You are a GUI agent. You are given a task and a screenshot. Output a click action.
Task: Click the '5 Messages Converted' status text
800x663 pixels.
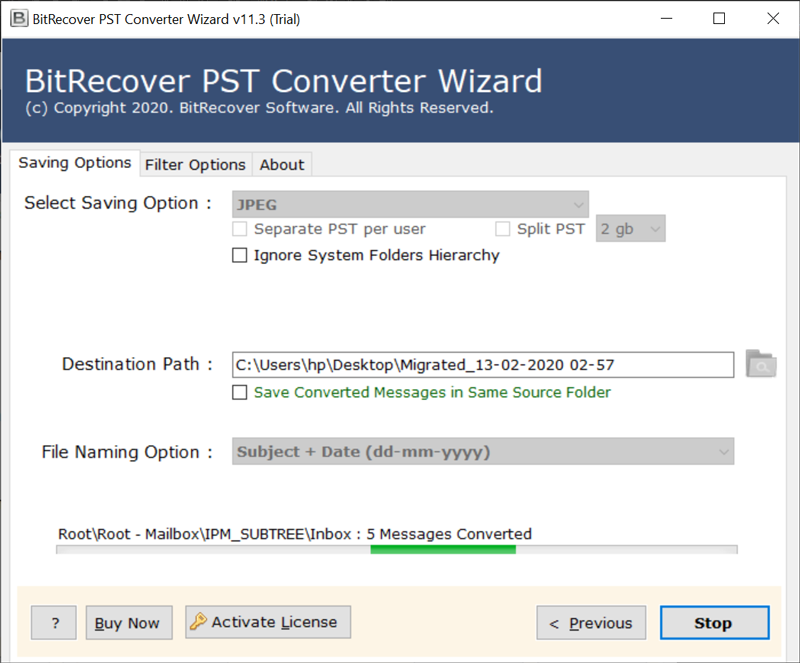click(449, 534)
